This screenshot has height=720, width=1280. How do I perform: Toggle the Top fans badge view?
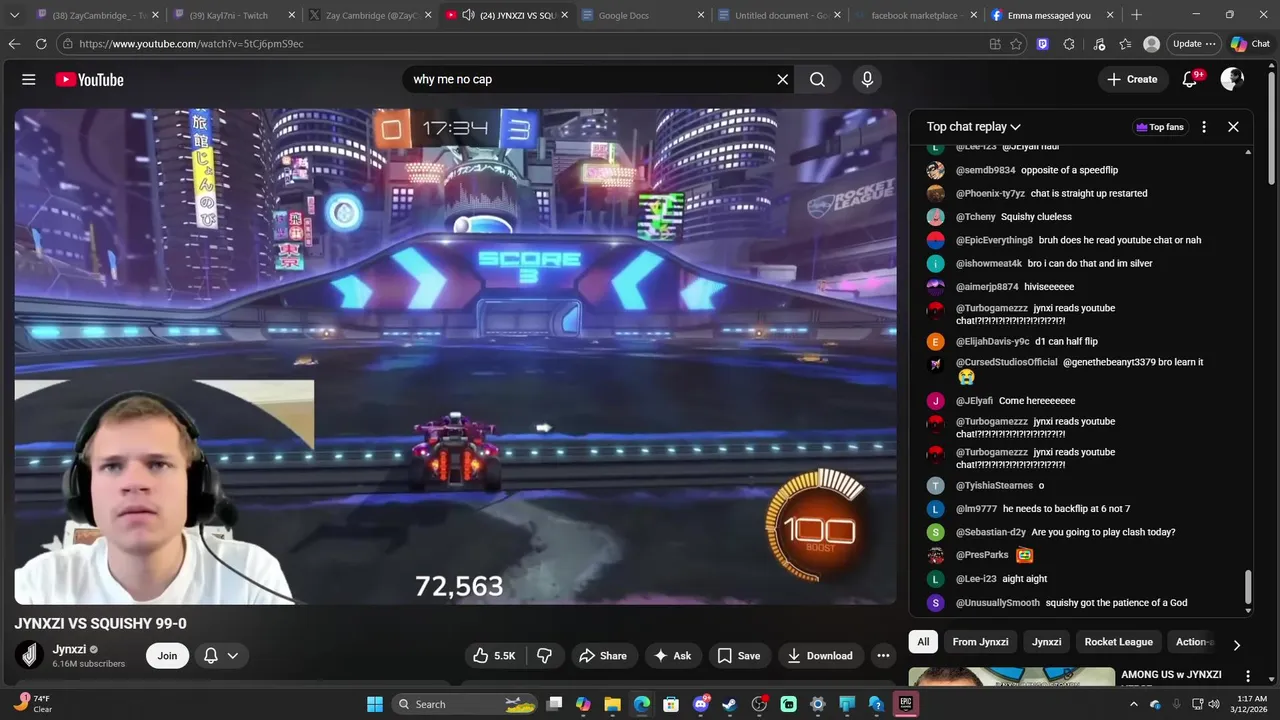1160,127
